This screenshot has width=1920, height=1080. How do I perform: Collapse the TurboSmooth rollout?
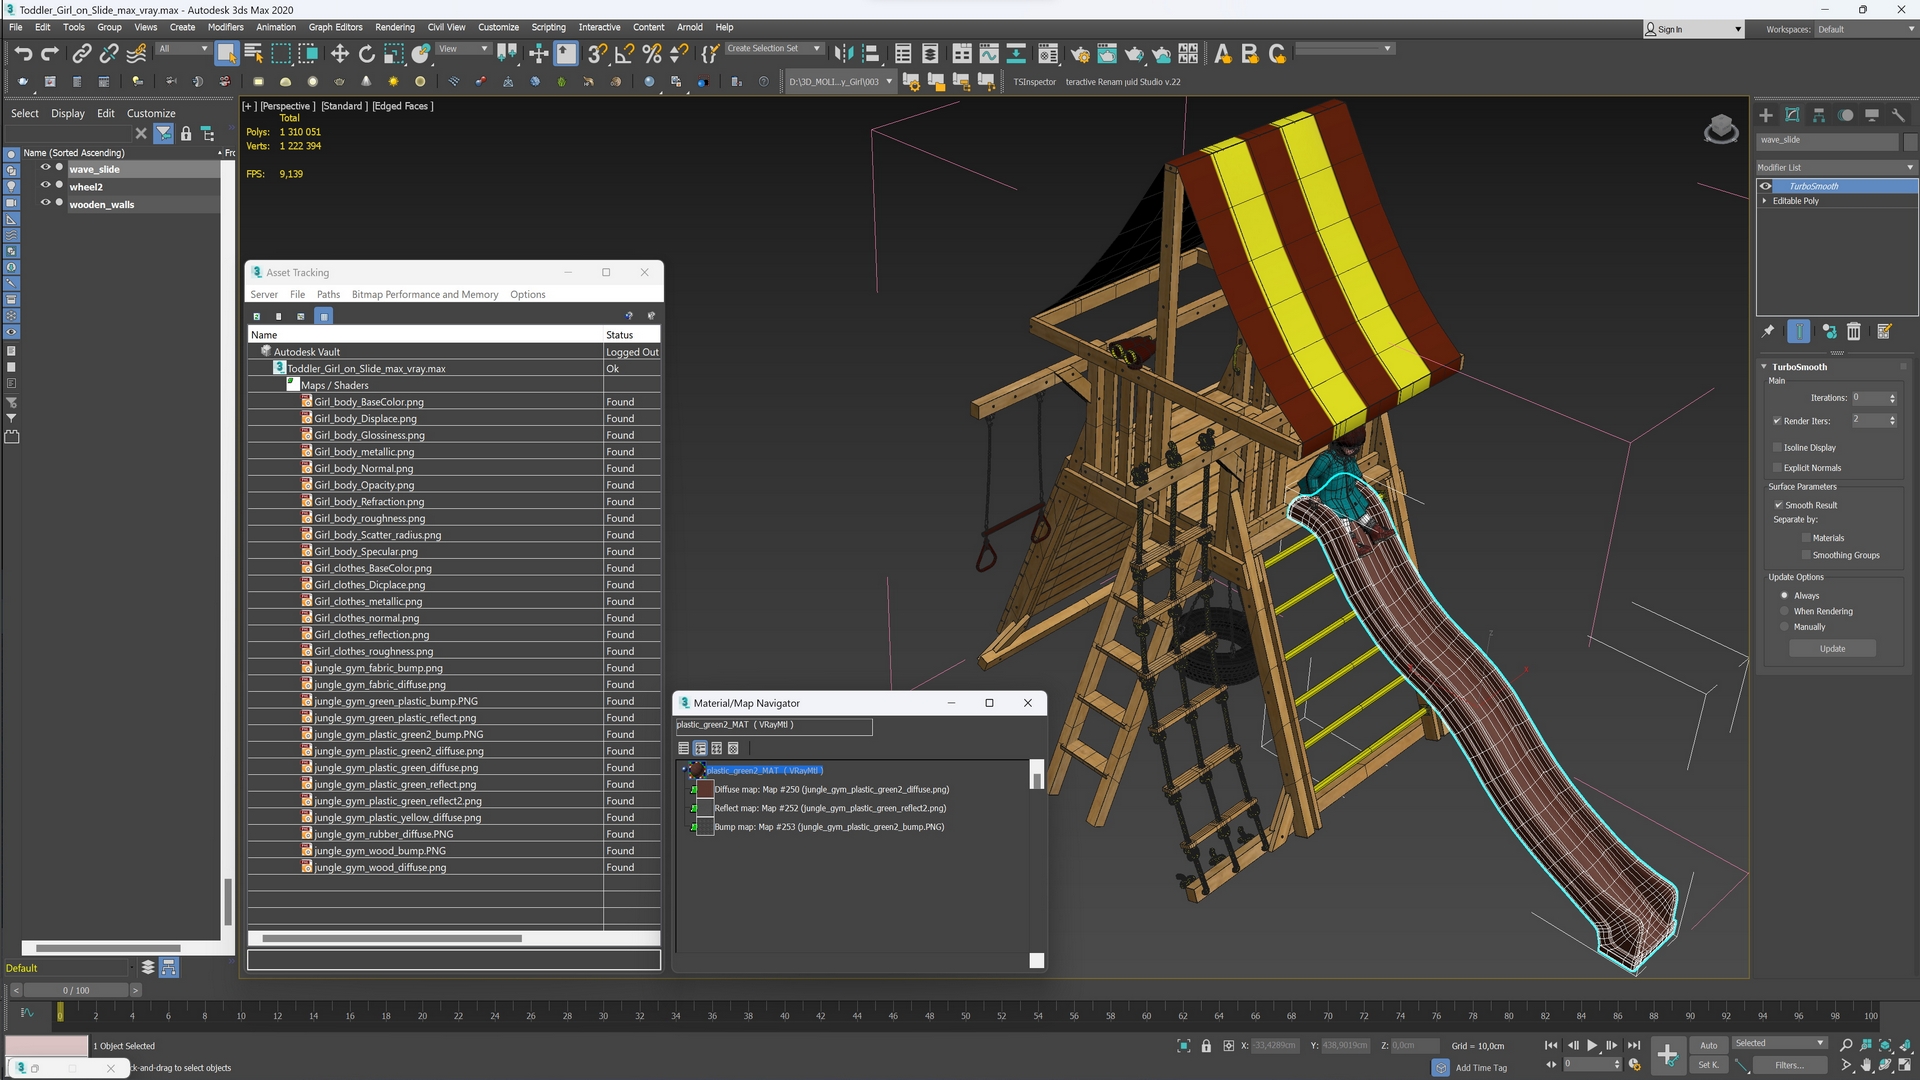[x=1765, y=367]
